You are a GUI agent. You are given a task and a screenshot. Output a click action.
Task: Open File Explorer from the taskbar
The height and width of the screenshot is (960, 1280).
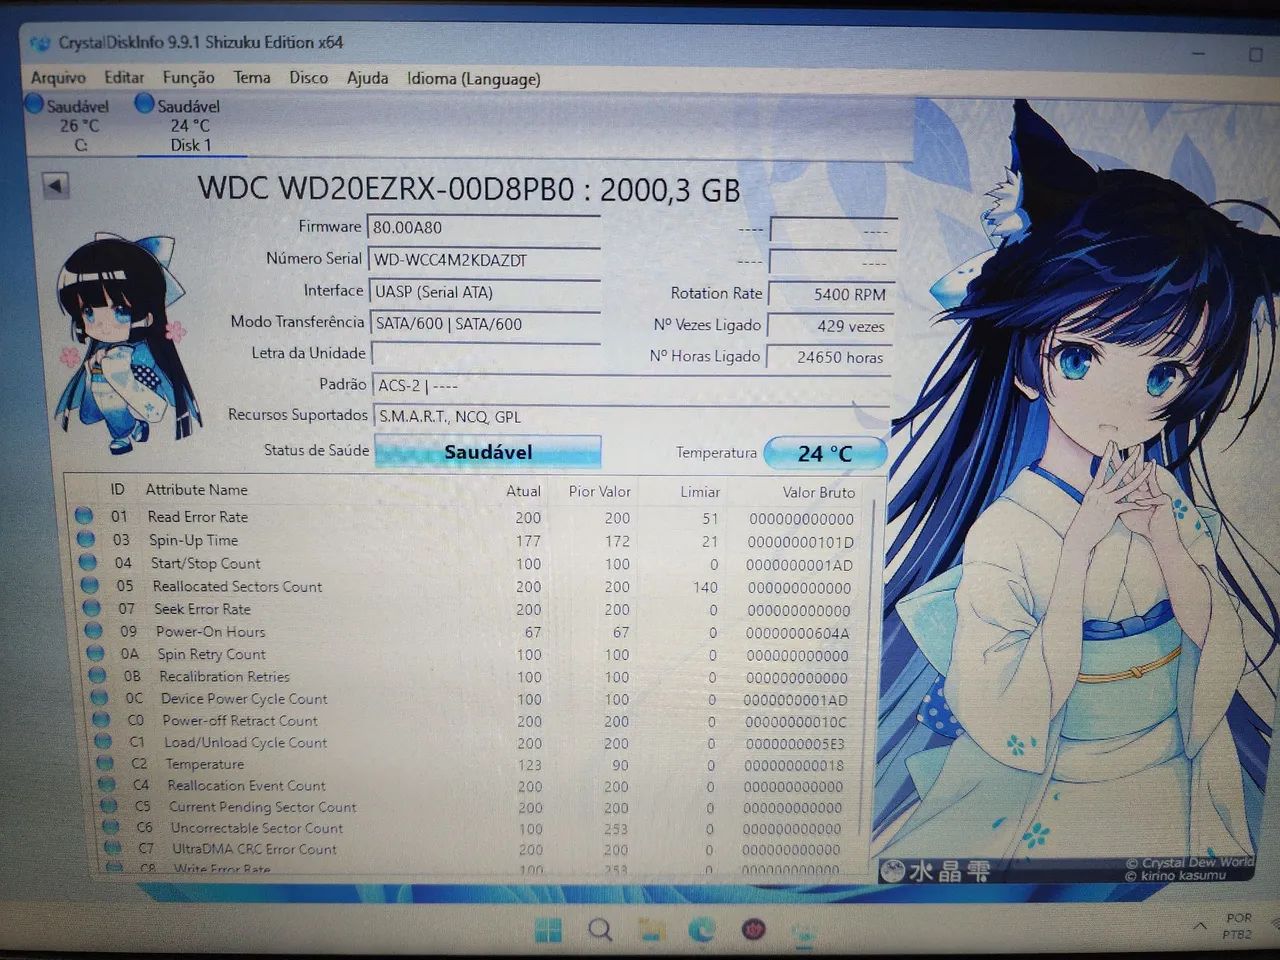click(x=651, y=931)
